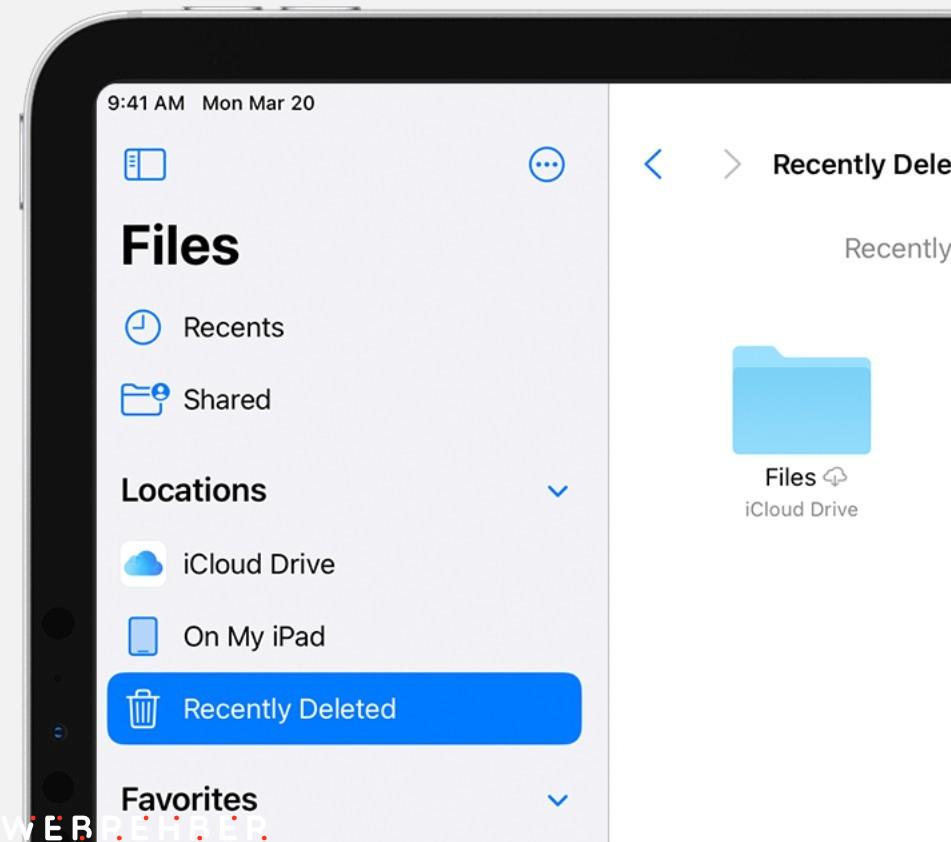This screenshot has width=951, height=842.
Task: Click the iCloud Drive cloud icon
Action: 143,564
